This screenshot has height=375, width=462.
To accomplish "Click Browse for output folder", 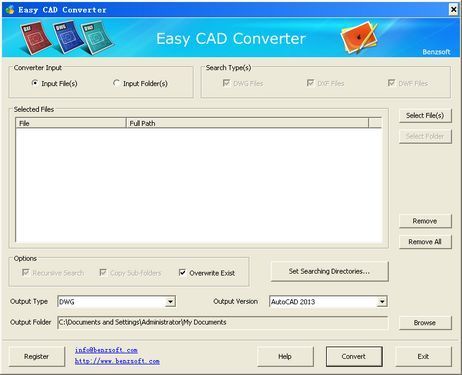I will tap(425, 323).
